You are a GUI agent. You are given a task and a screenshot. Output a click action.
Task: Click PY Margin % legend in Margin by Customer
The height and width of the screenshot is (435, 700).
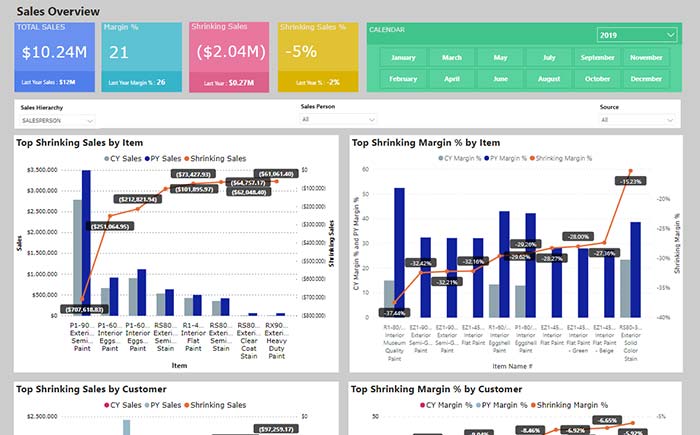(x=502, y=405)
